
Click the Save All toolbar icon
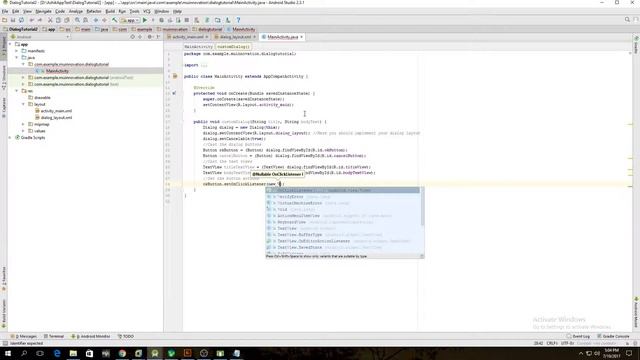point(13,20)
